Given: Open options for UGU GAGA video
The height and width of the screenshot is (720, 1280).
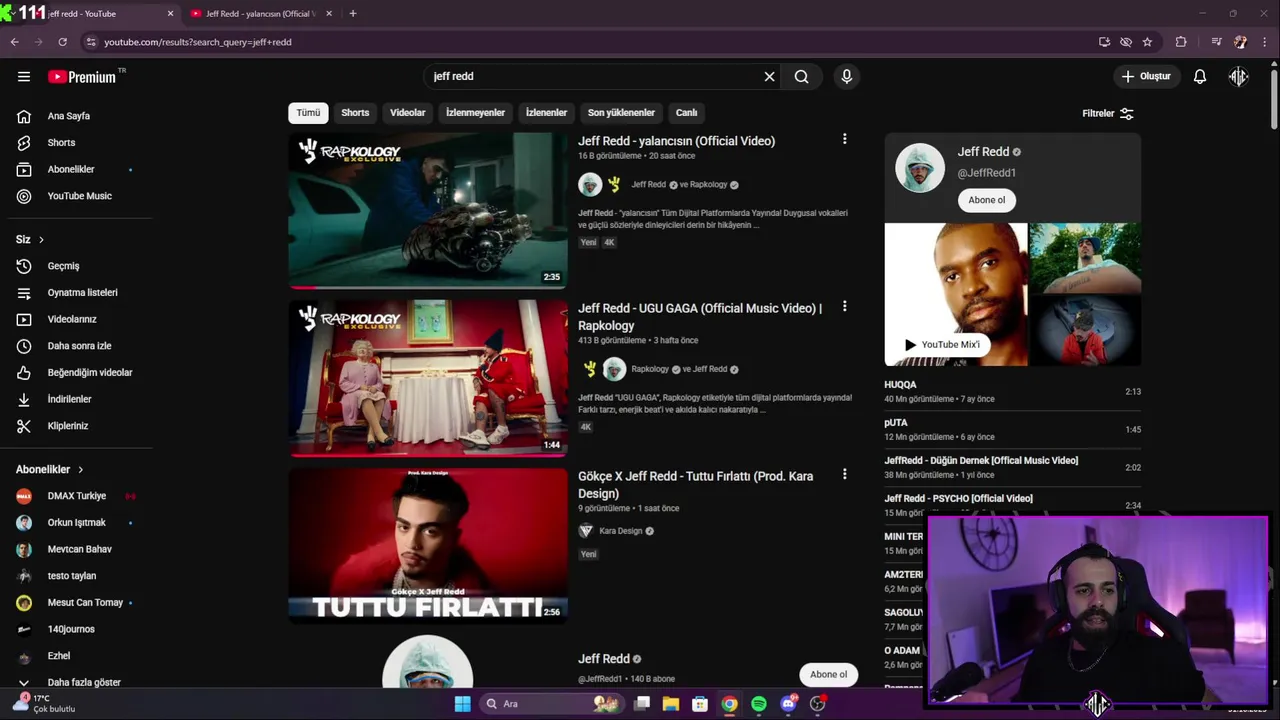Looking at the screenshot, I should tap(844, 306).
